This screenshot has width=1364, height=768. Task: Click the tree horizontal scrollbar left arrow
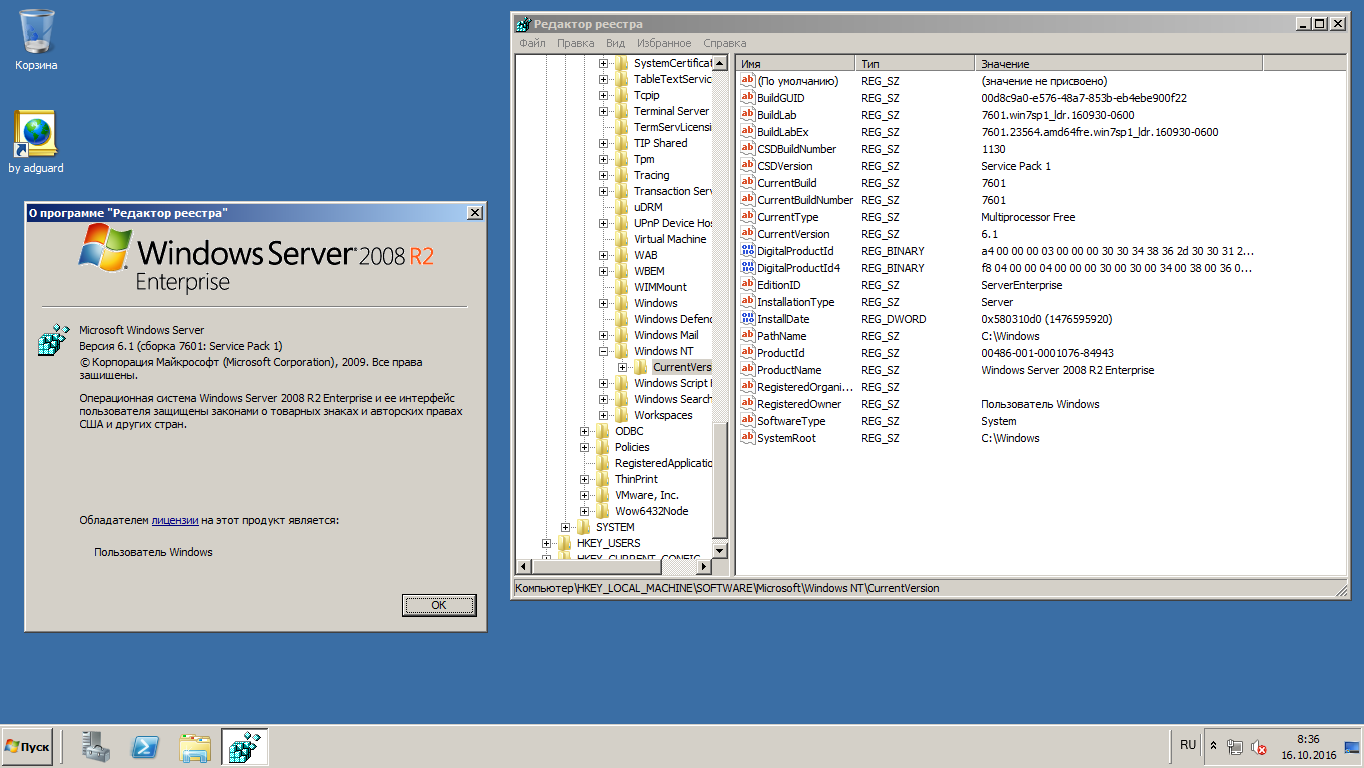pos(524,567)
